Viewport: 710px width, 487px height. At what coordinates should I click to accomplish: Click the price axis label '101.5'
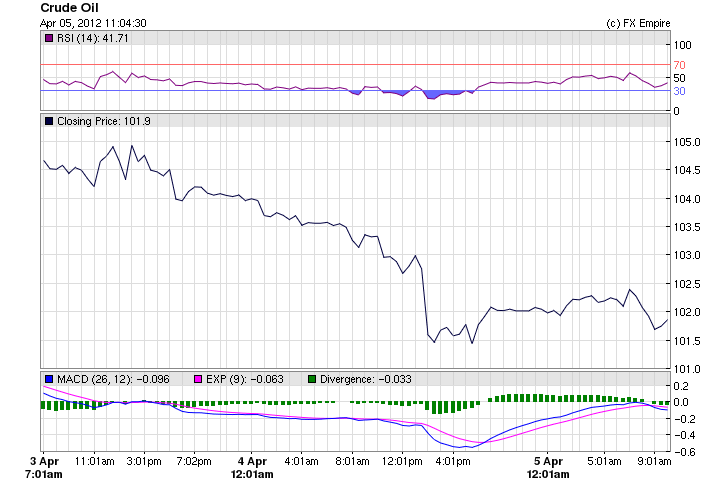click(x=687, y=341)
